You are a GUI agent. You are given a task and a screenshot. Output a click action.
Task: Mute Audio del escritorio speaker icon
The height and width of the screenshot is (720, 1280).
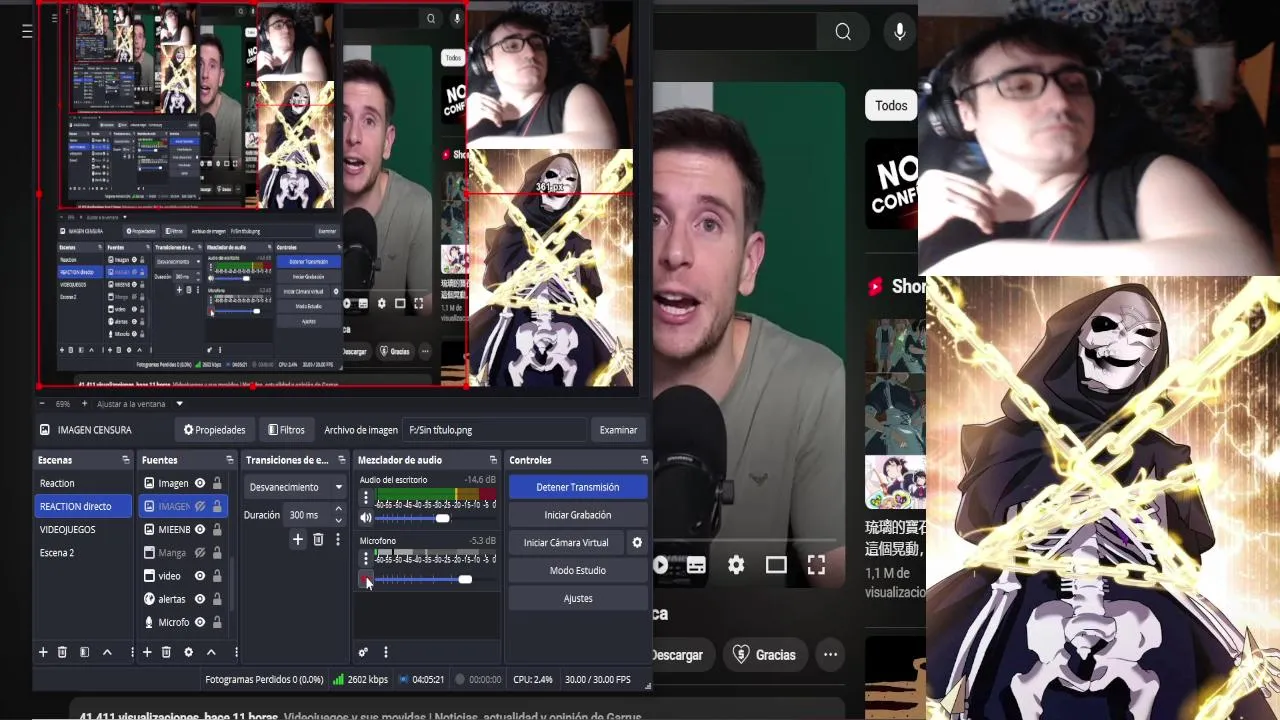366,518
